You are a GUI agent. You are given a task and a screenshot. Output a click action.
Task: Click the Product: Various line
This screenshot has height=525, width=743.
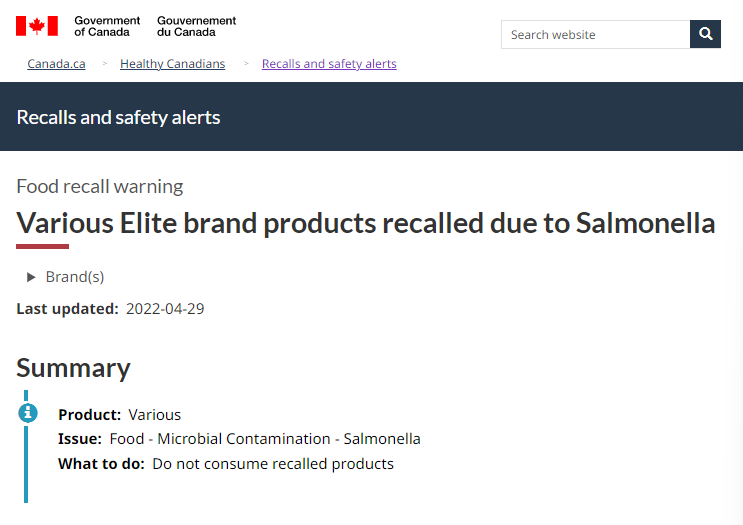(119, 415)
